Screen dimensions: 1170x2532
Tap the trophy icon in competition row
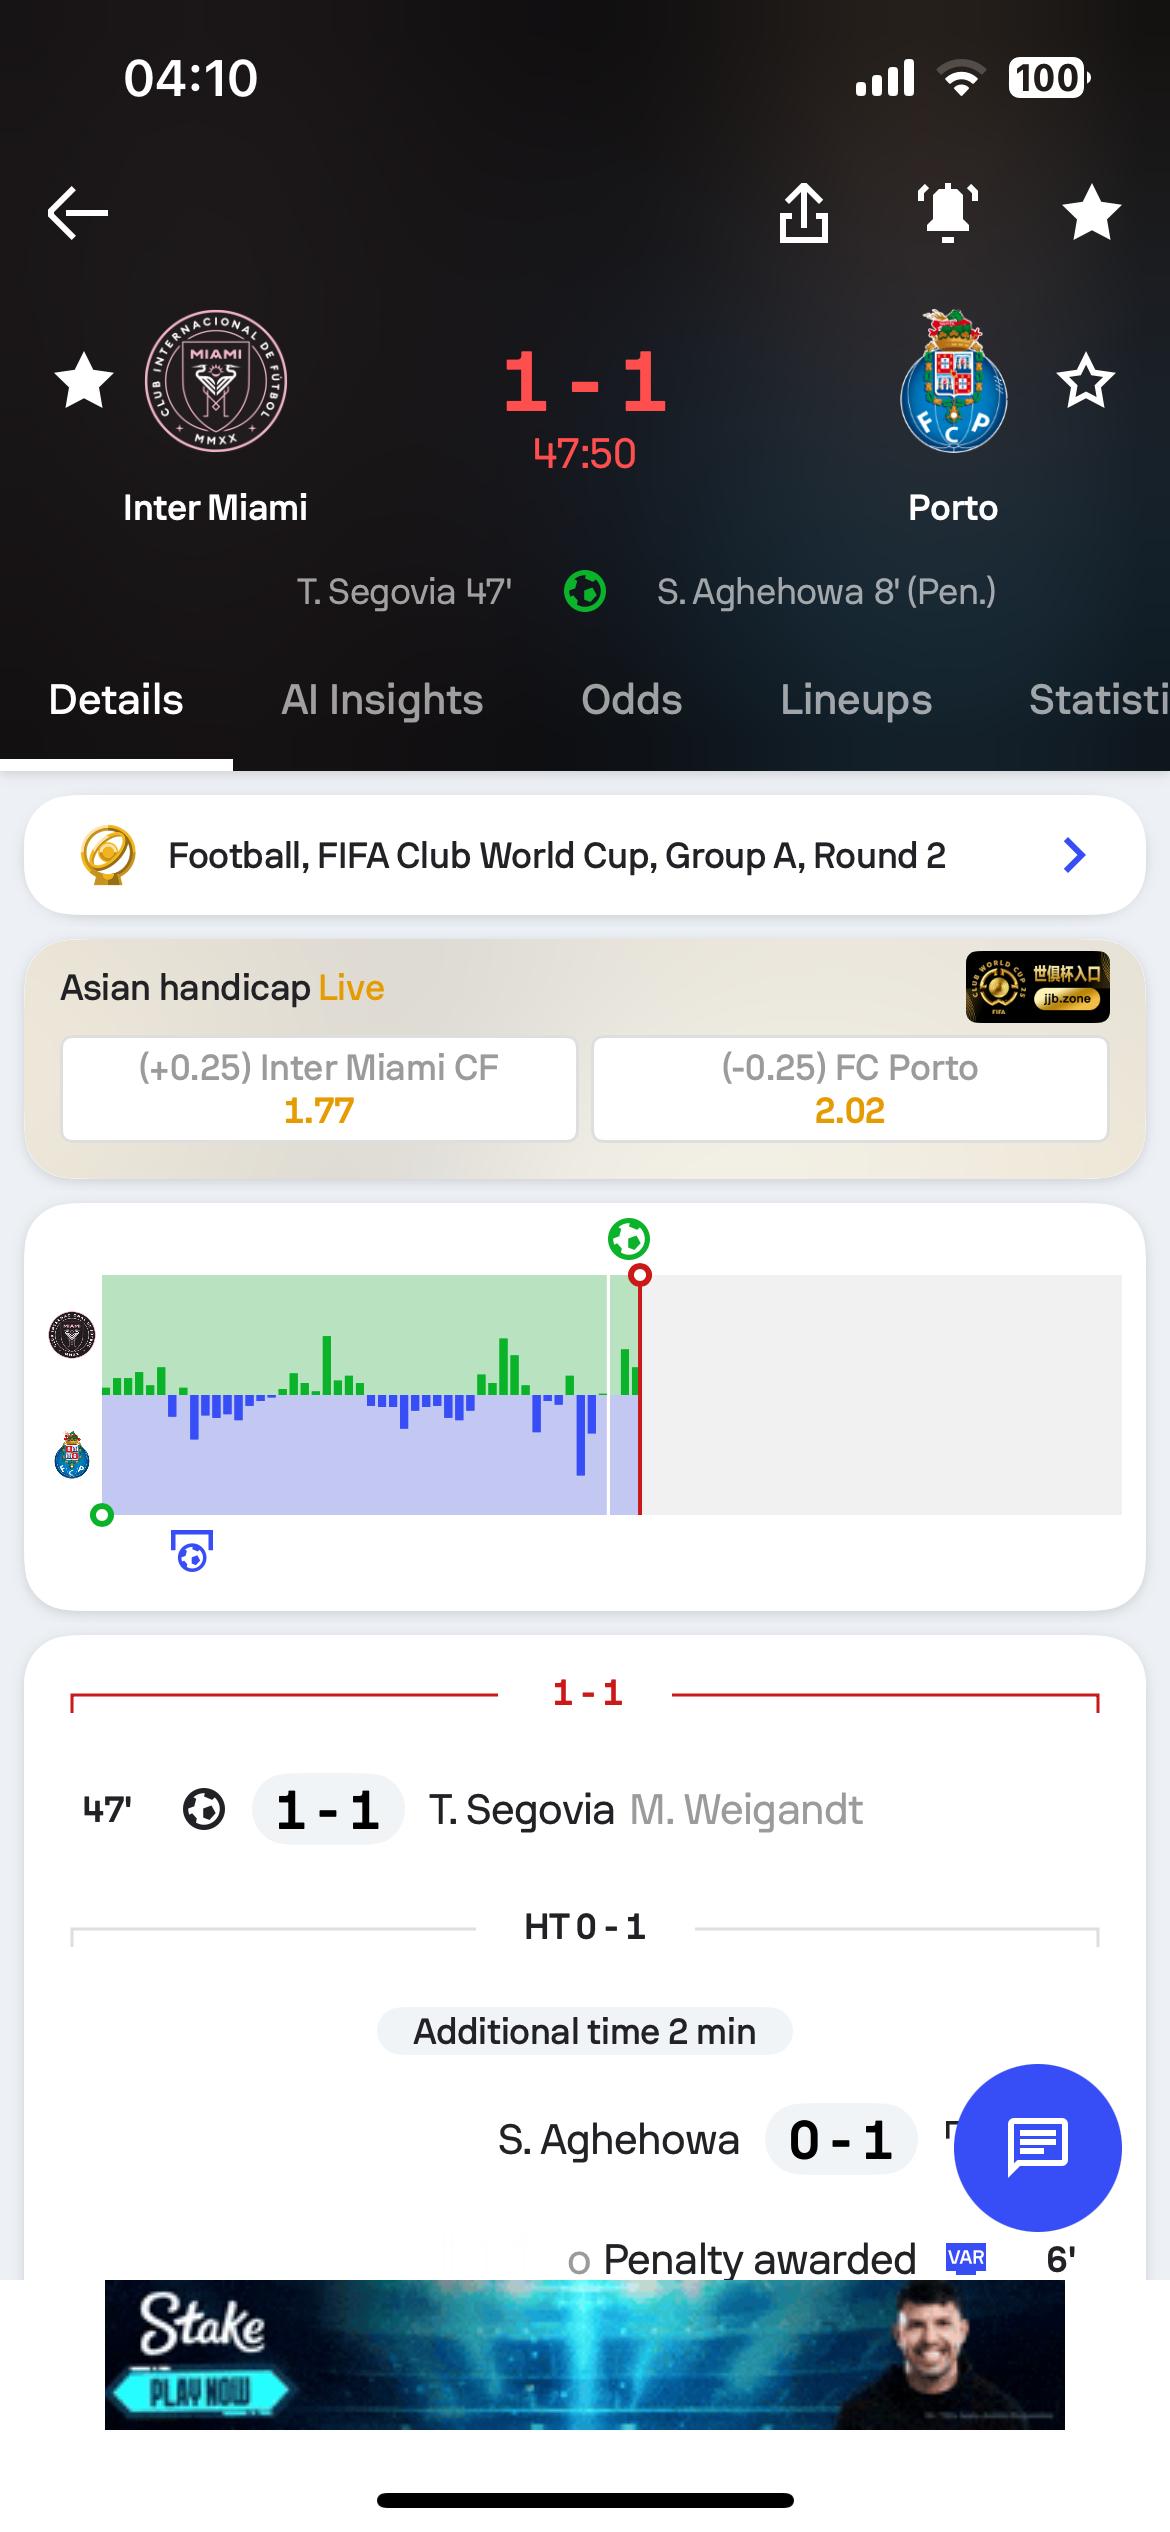point(108,855)
